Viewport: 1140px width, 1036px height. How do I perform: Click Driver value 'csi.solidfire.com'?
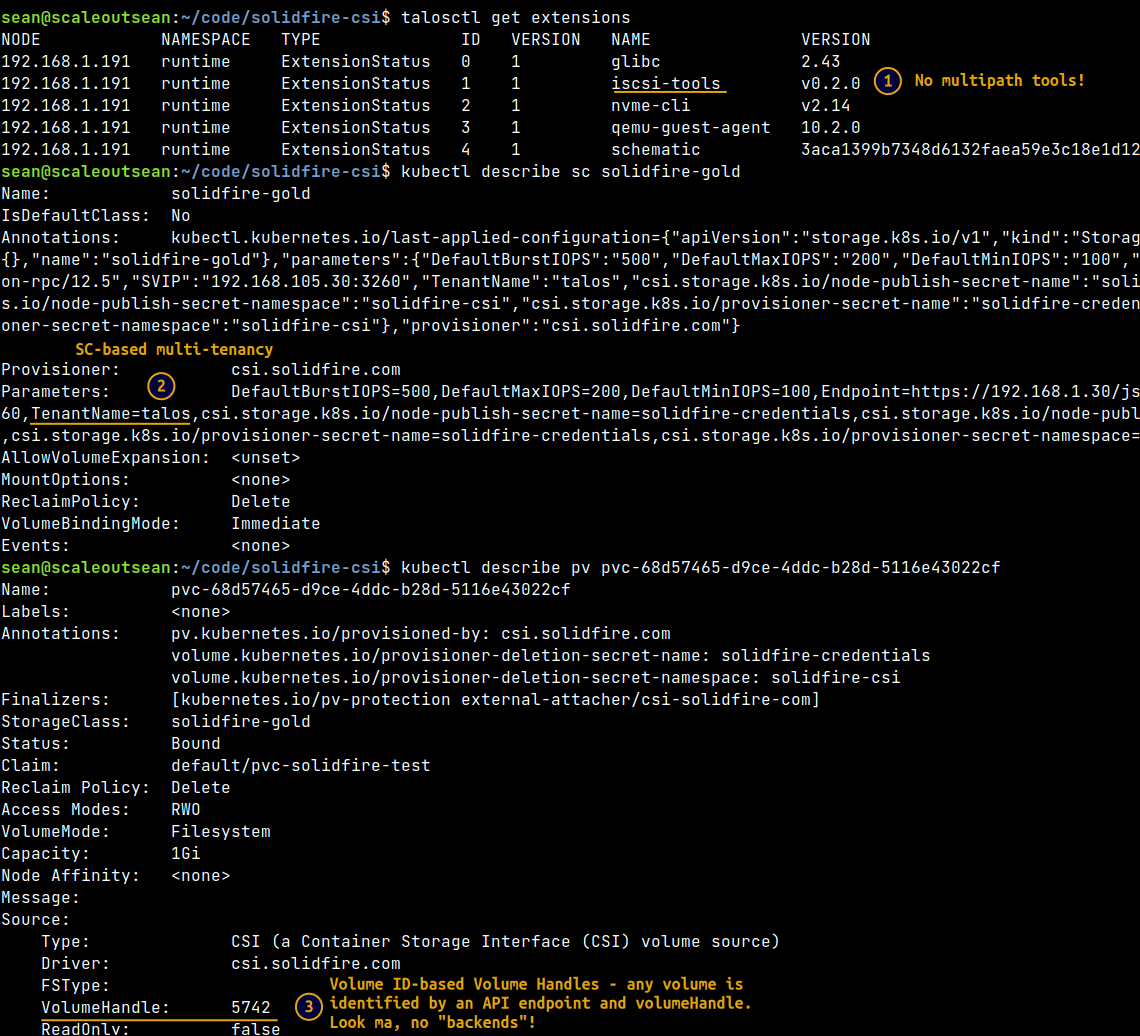click(316, 963)
